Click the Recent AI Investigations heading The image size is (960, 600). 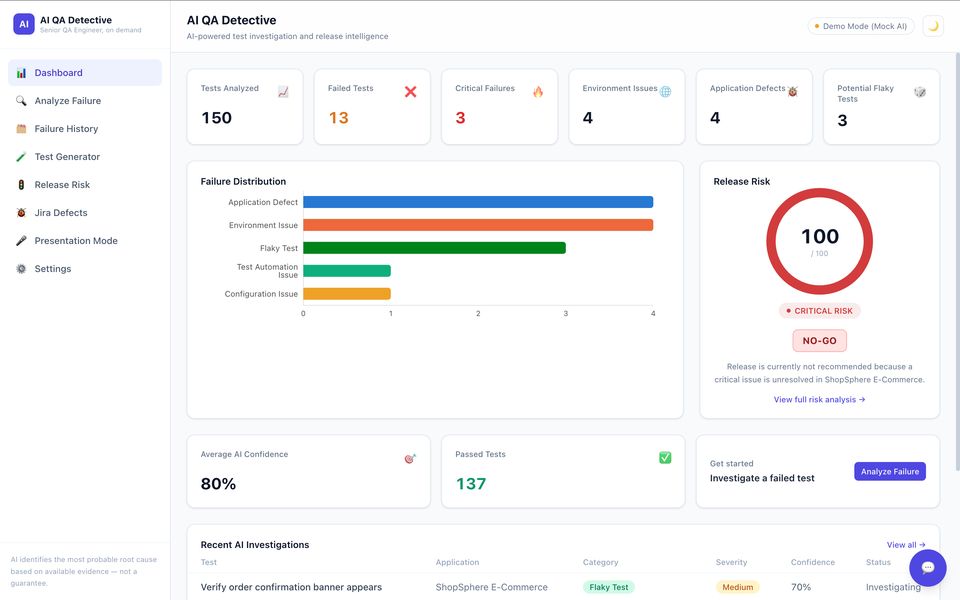(x=255, y=545)
